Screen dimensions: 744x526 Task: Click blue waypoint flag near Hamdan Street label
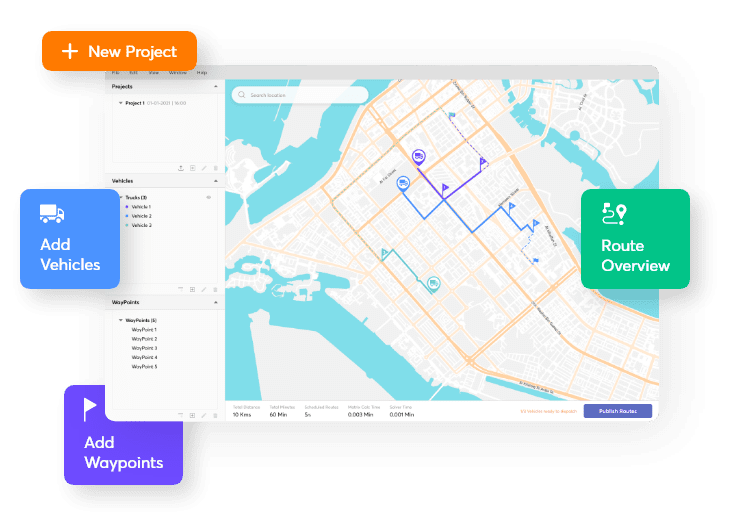click(511, 207)
